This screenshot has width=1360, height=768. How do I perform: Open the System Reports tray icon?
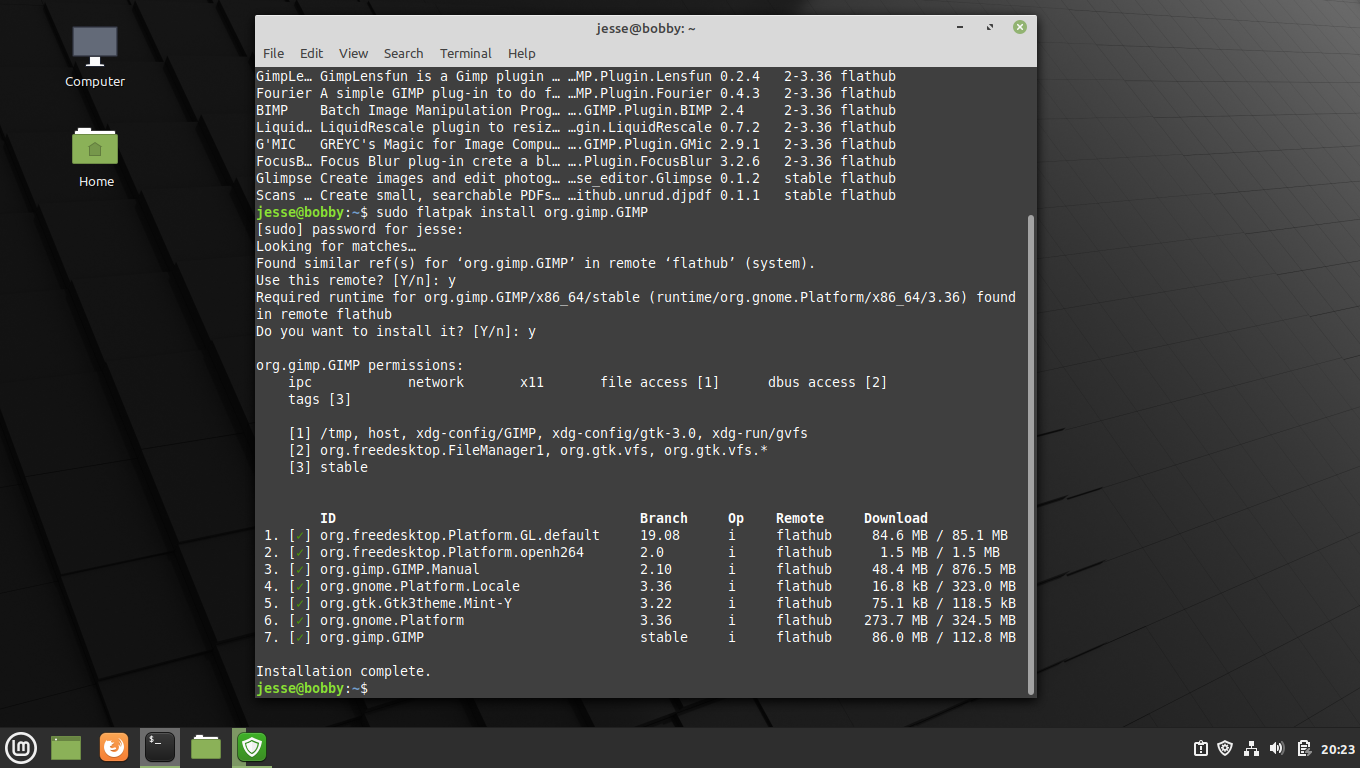tap(1200, 748)
